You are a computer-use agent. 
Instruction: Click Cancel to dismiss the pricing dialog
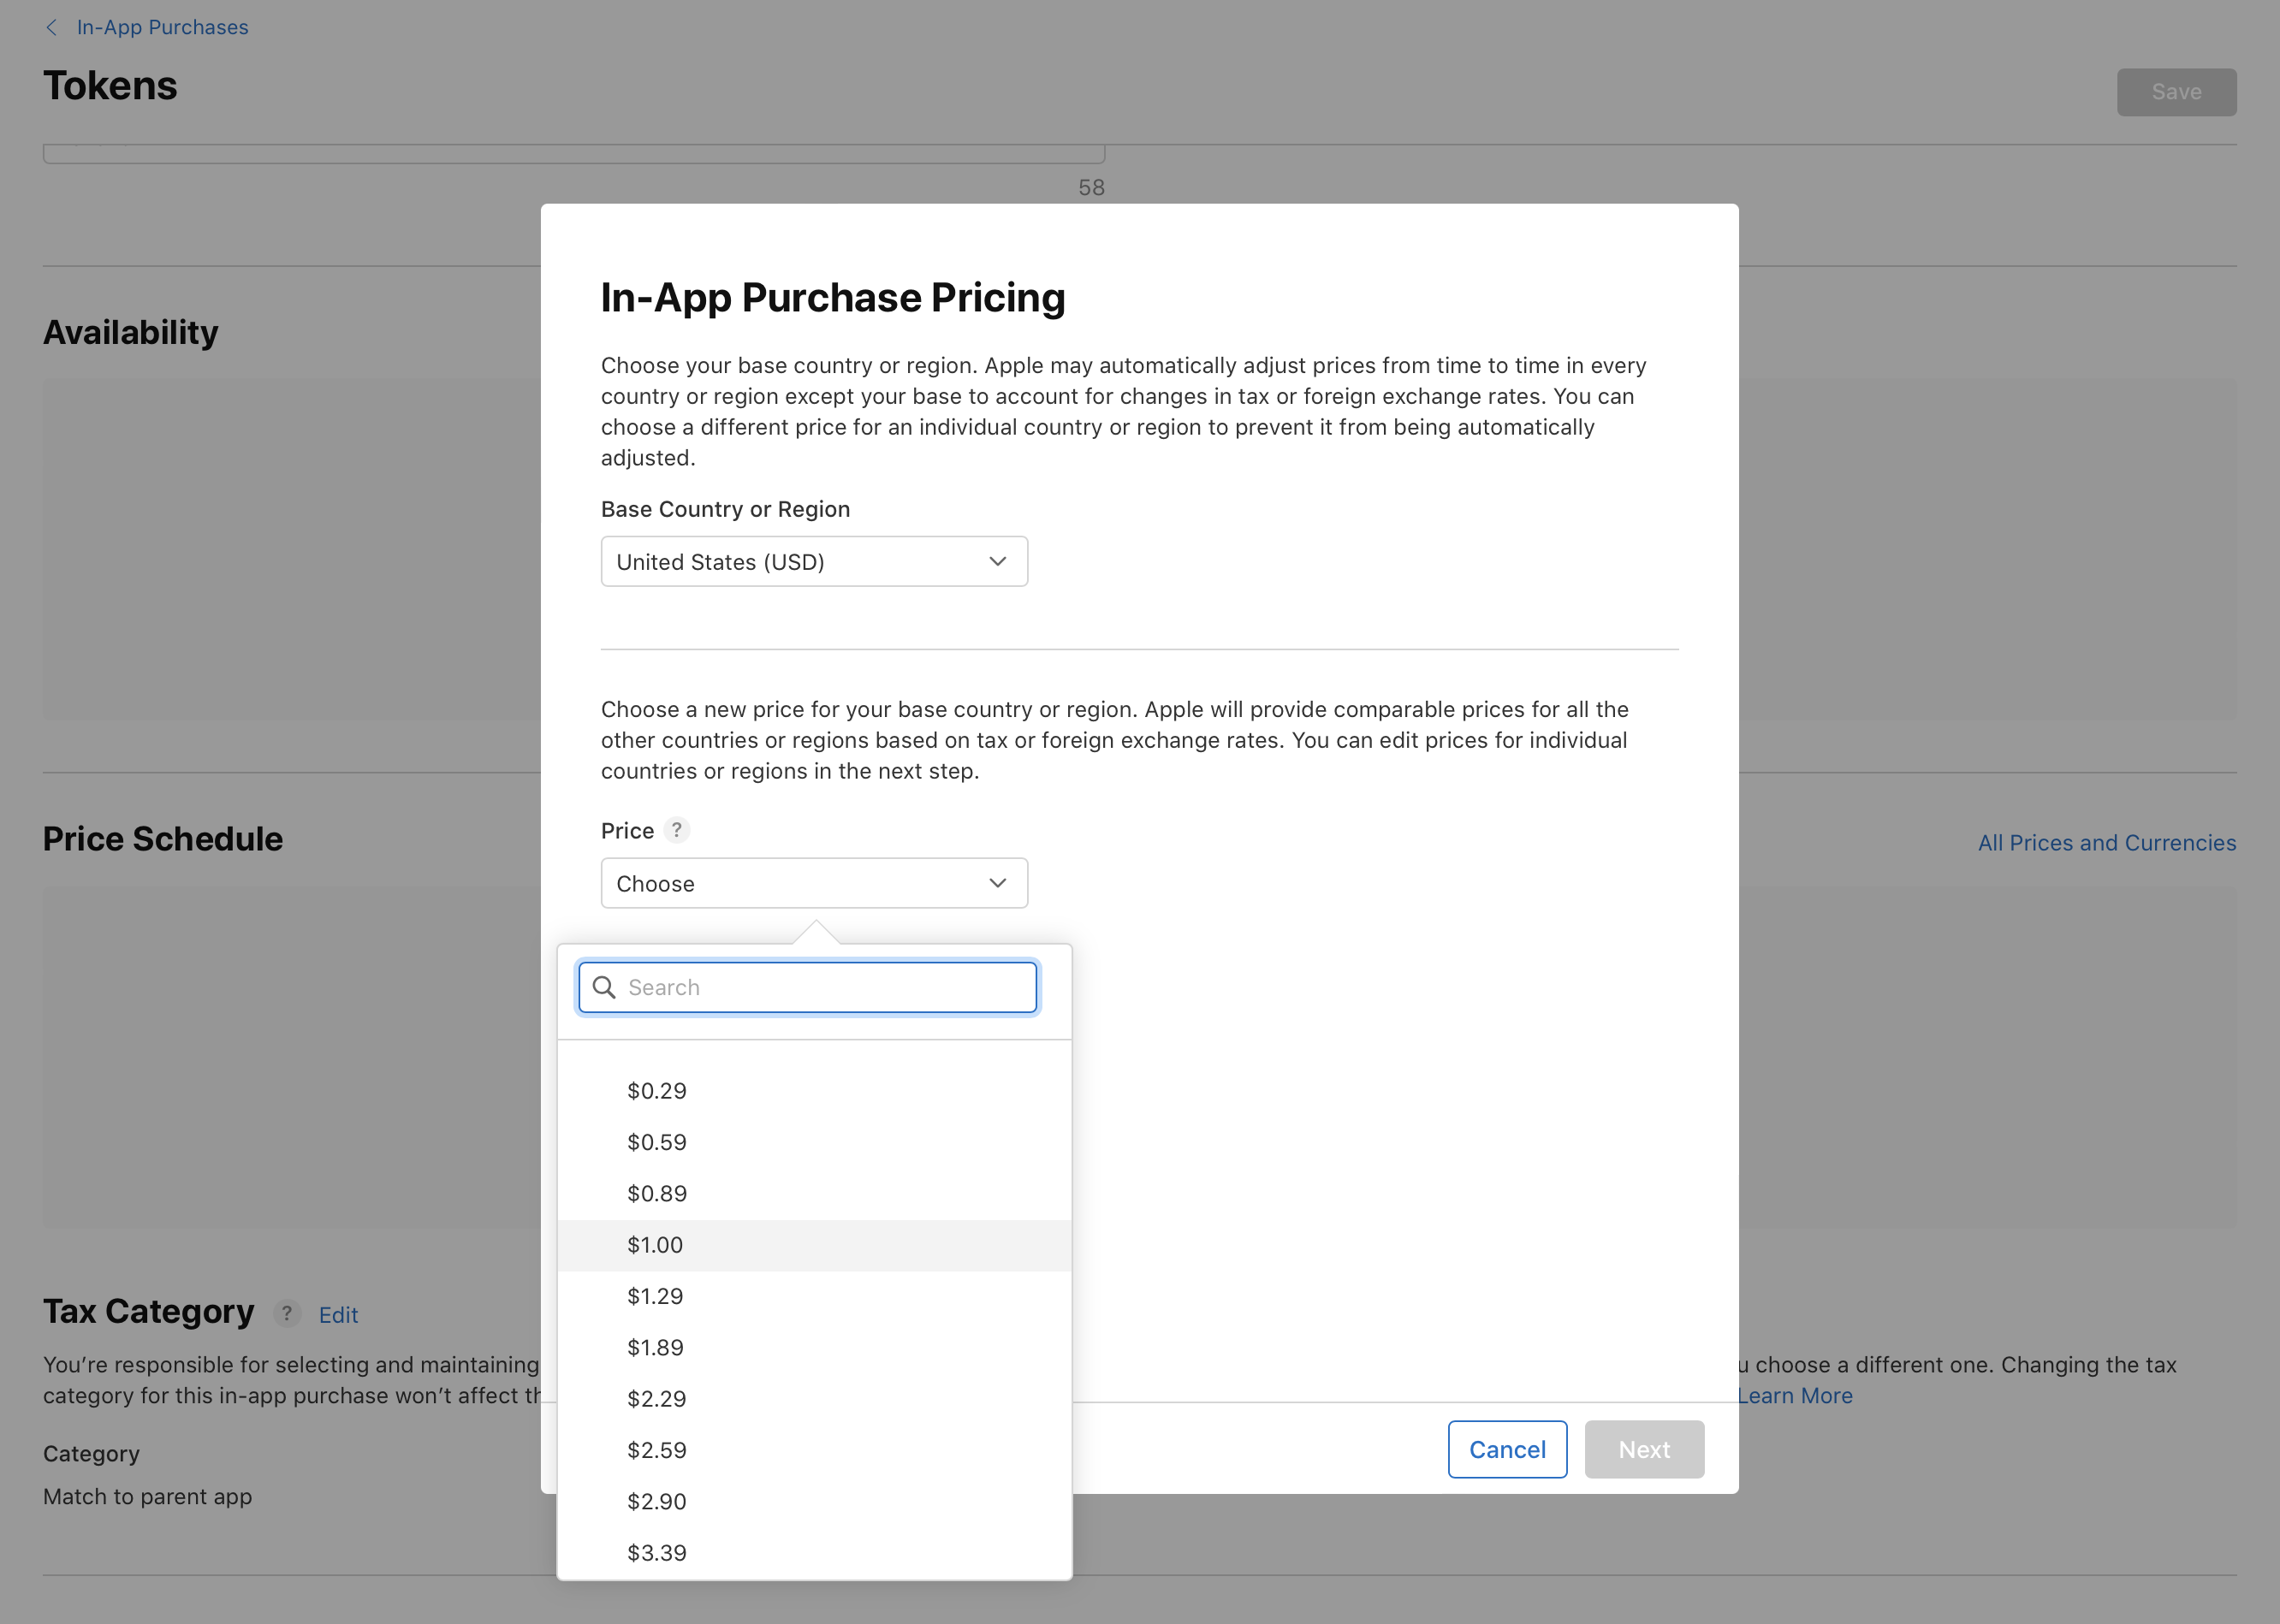1507,1449
